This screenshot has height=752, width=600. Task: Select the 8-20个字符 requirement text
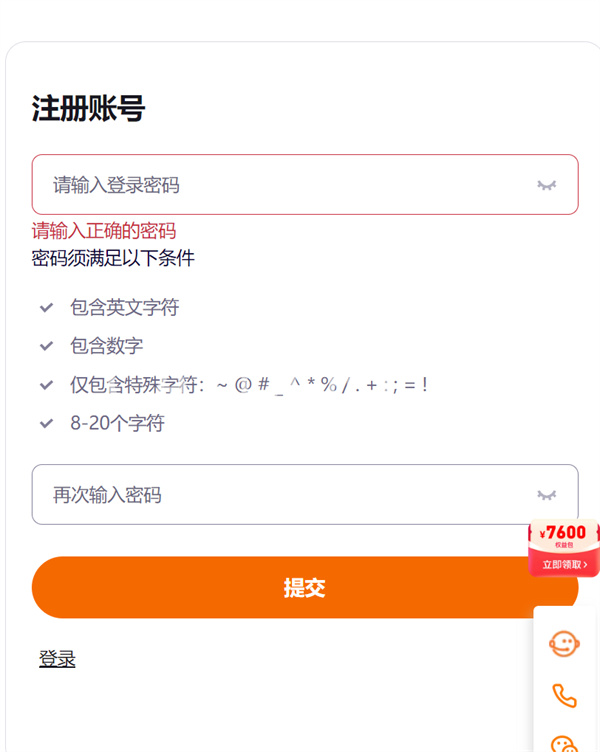click(x=117, y=423)
